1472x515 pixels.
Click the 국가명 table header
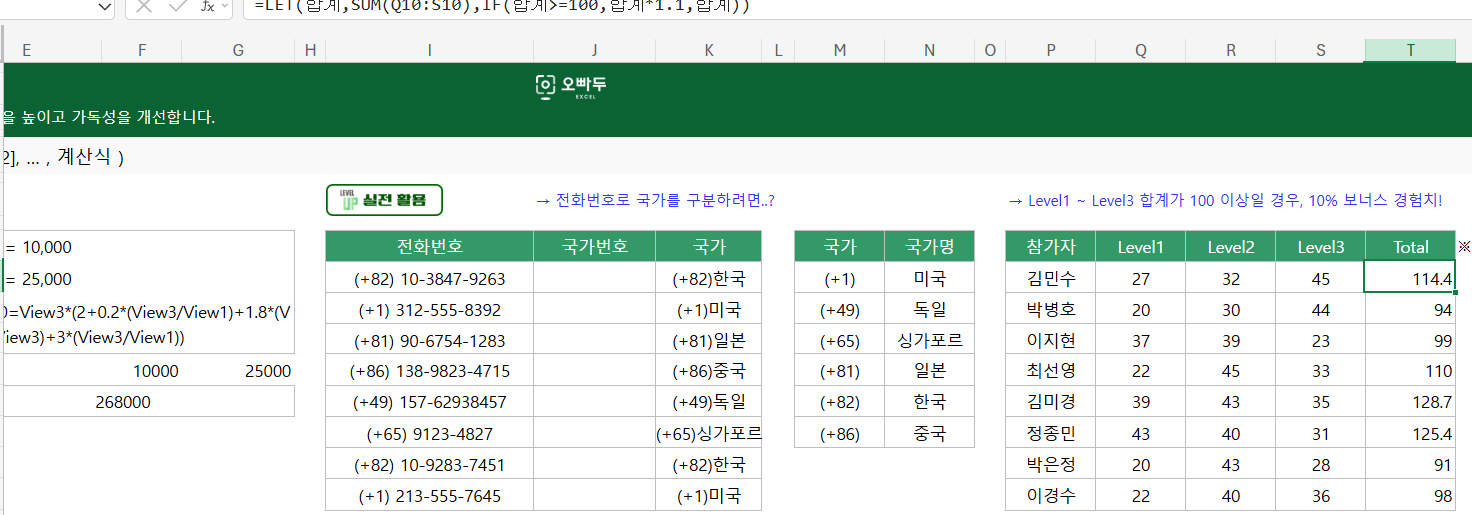(930, 246)
